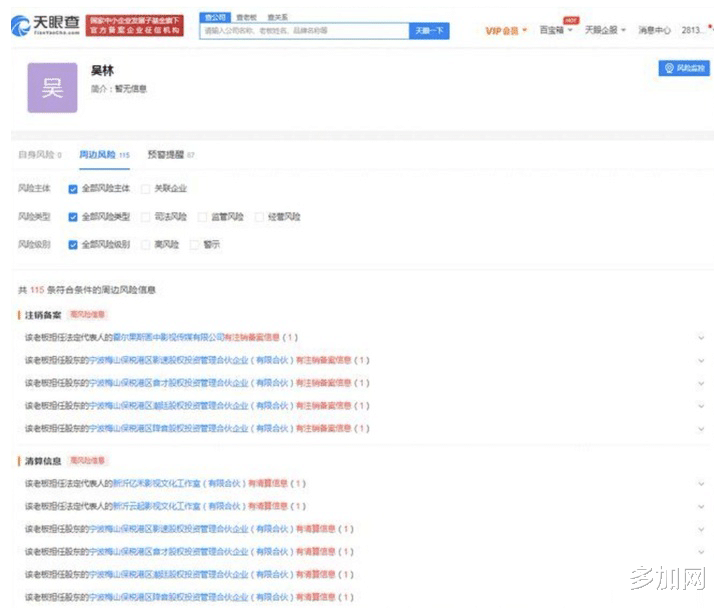Open 影速股权投资管理合伙企业 link under 注销备案
This screenshot has width=720, height=608.
[x=191, y=360]
